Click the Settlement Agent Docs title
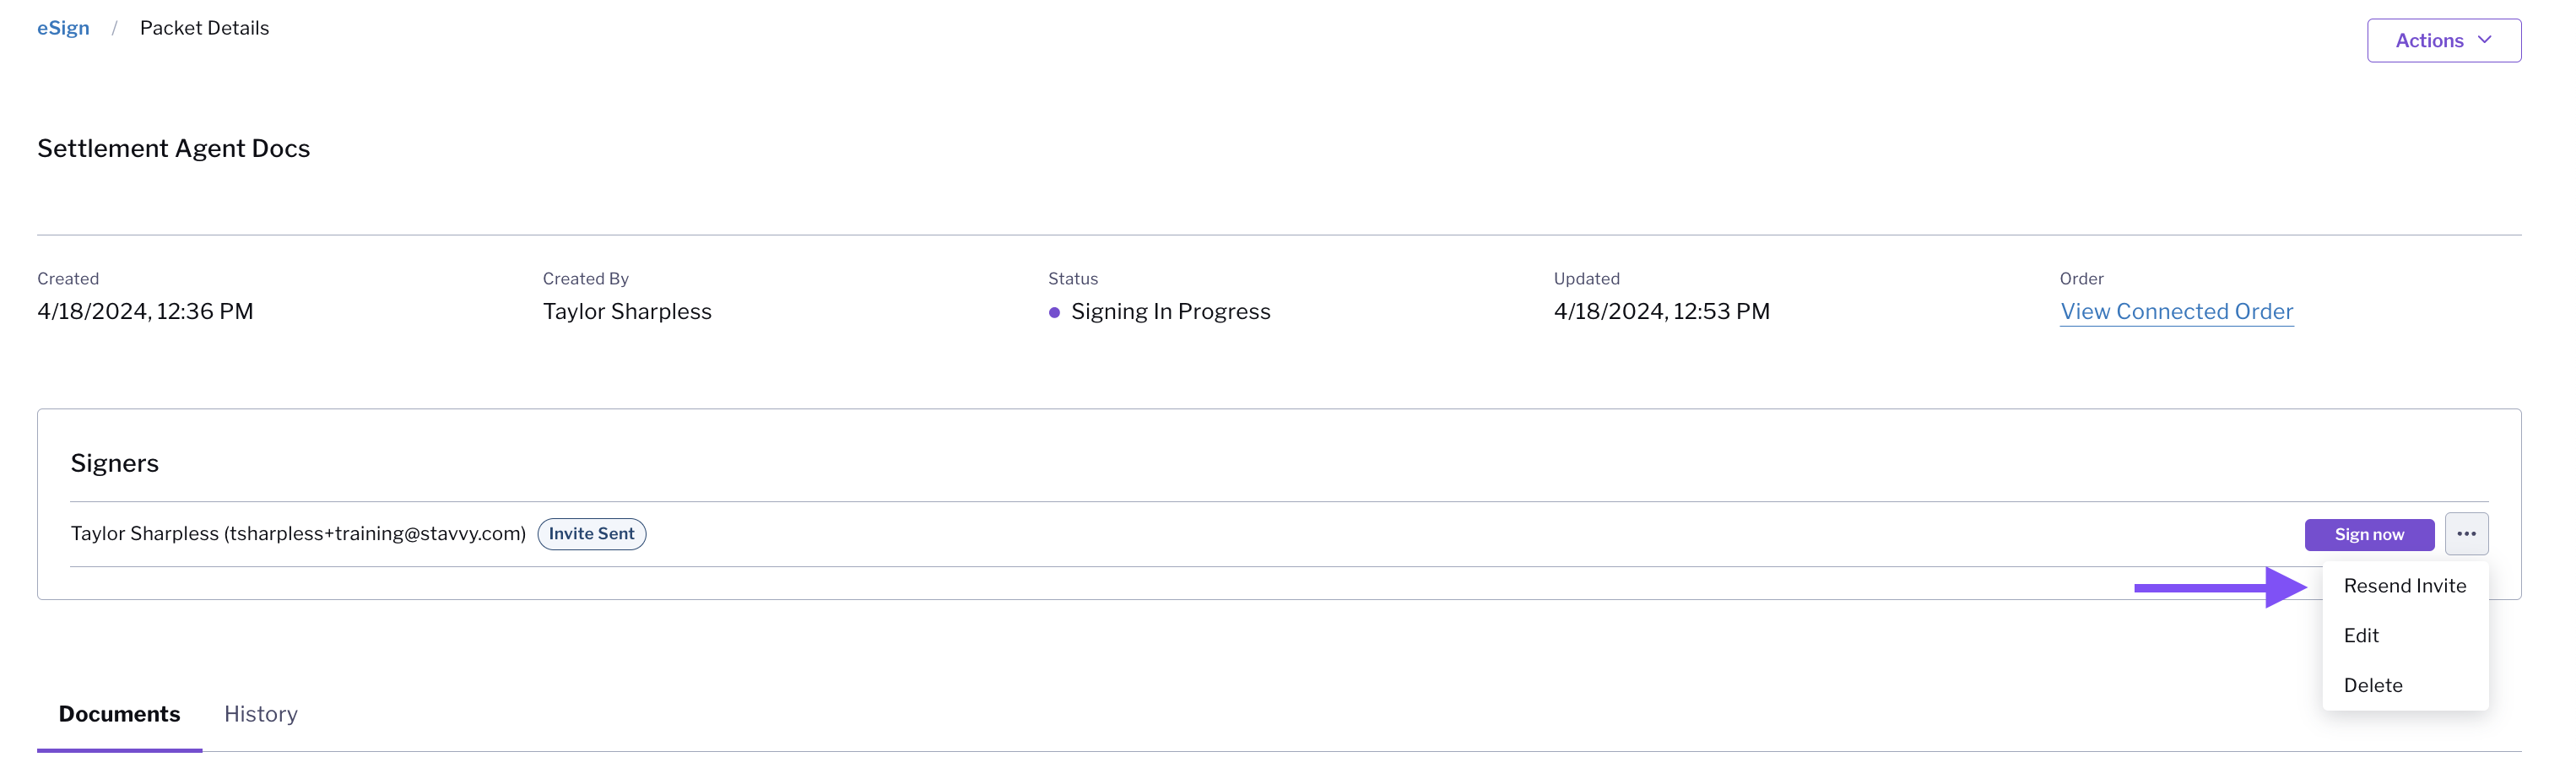 [x=174, y=148]
